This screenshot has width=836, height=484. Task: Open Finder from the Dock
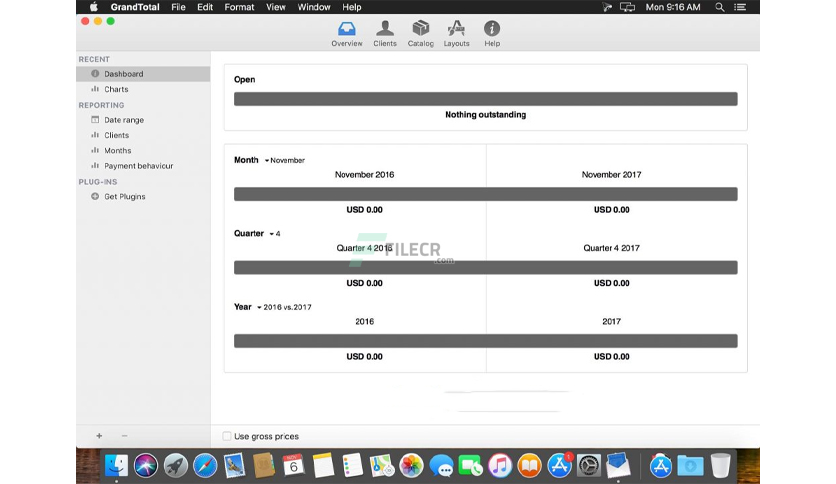point(116,466)
